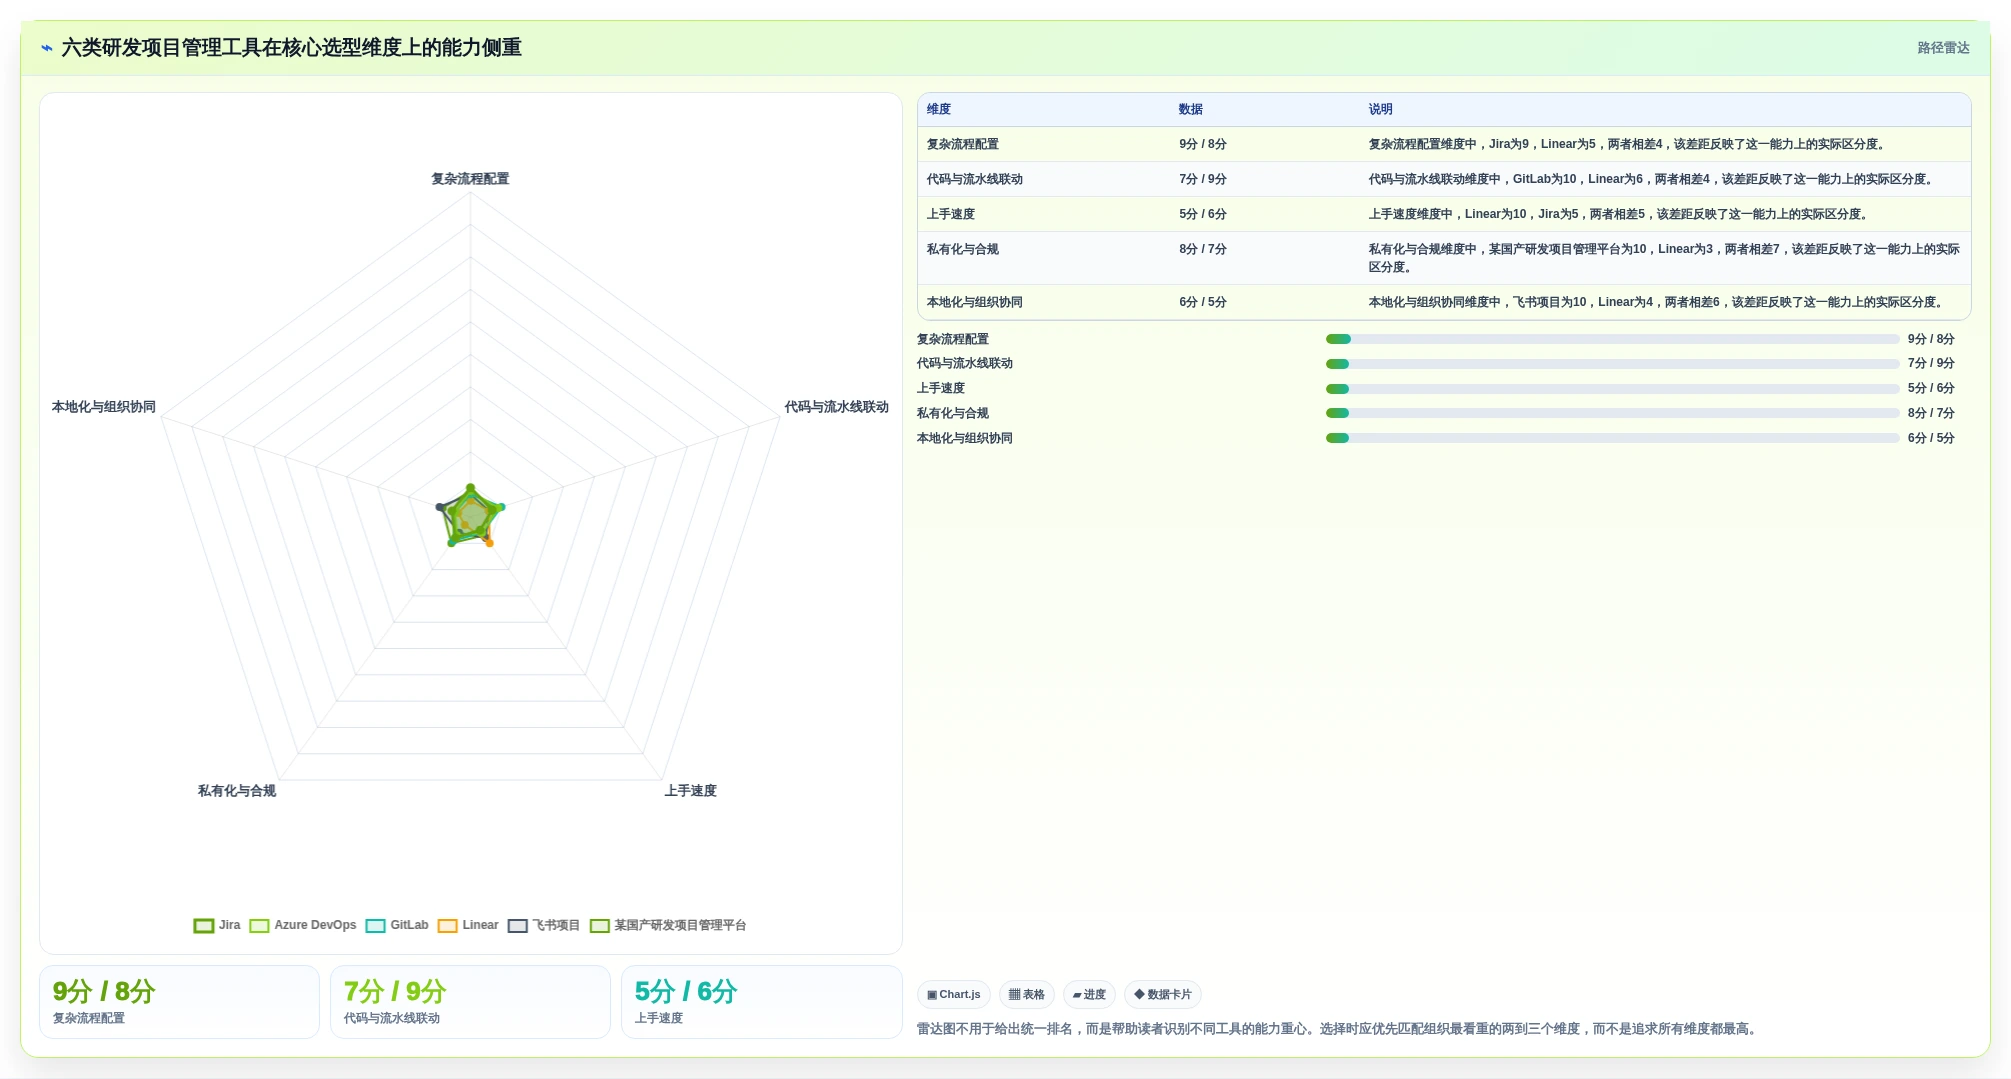This screenshot has width=2011, height=1079.
Task: Toggle 飞书项目 legend swatch
Action: coord(517,926)
